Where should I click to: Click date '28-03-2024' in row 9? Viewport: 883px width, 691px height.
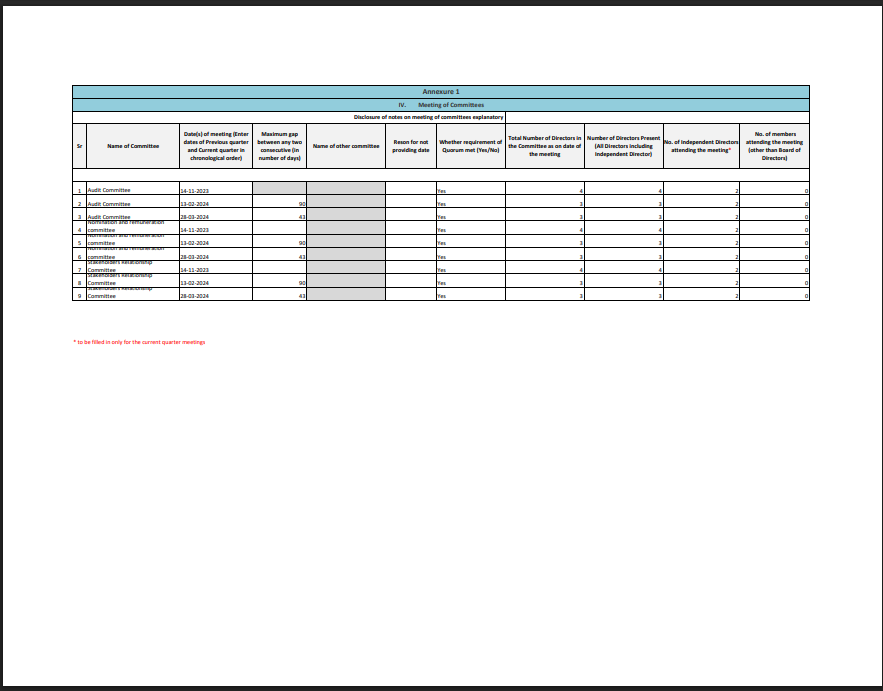[194, 296]
